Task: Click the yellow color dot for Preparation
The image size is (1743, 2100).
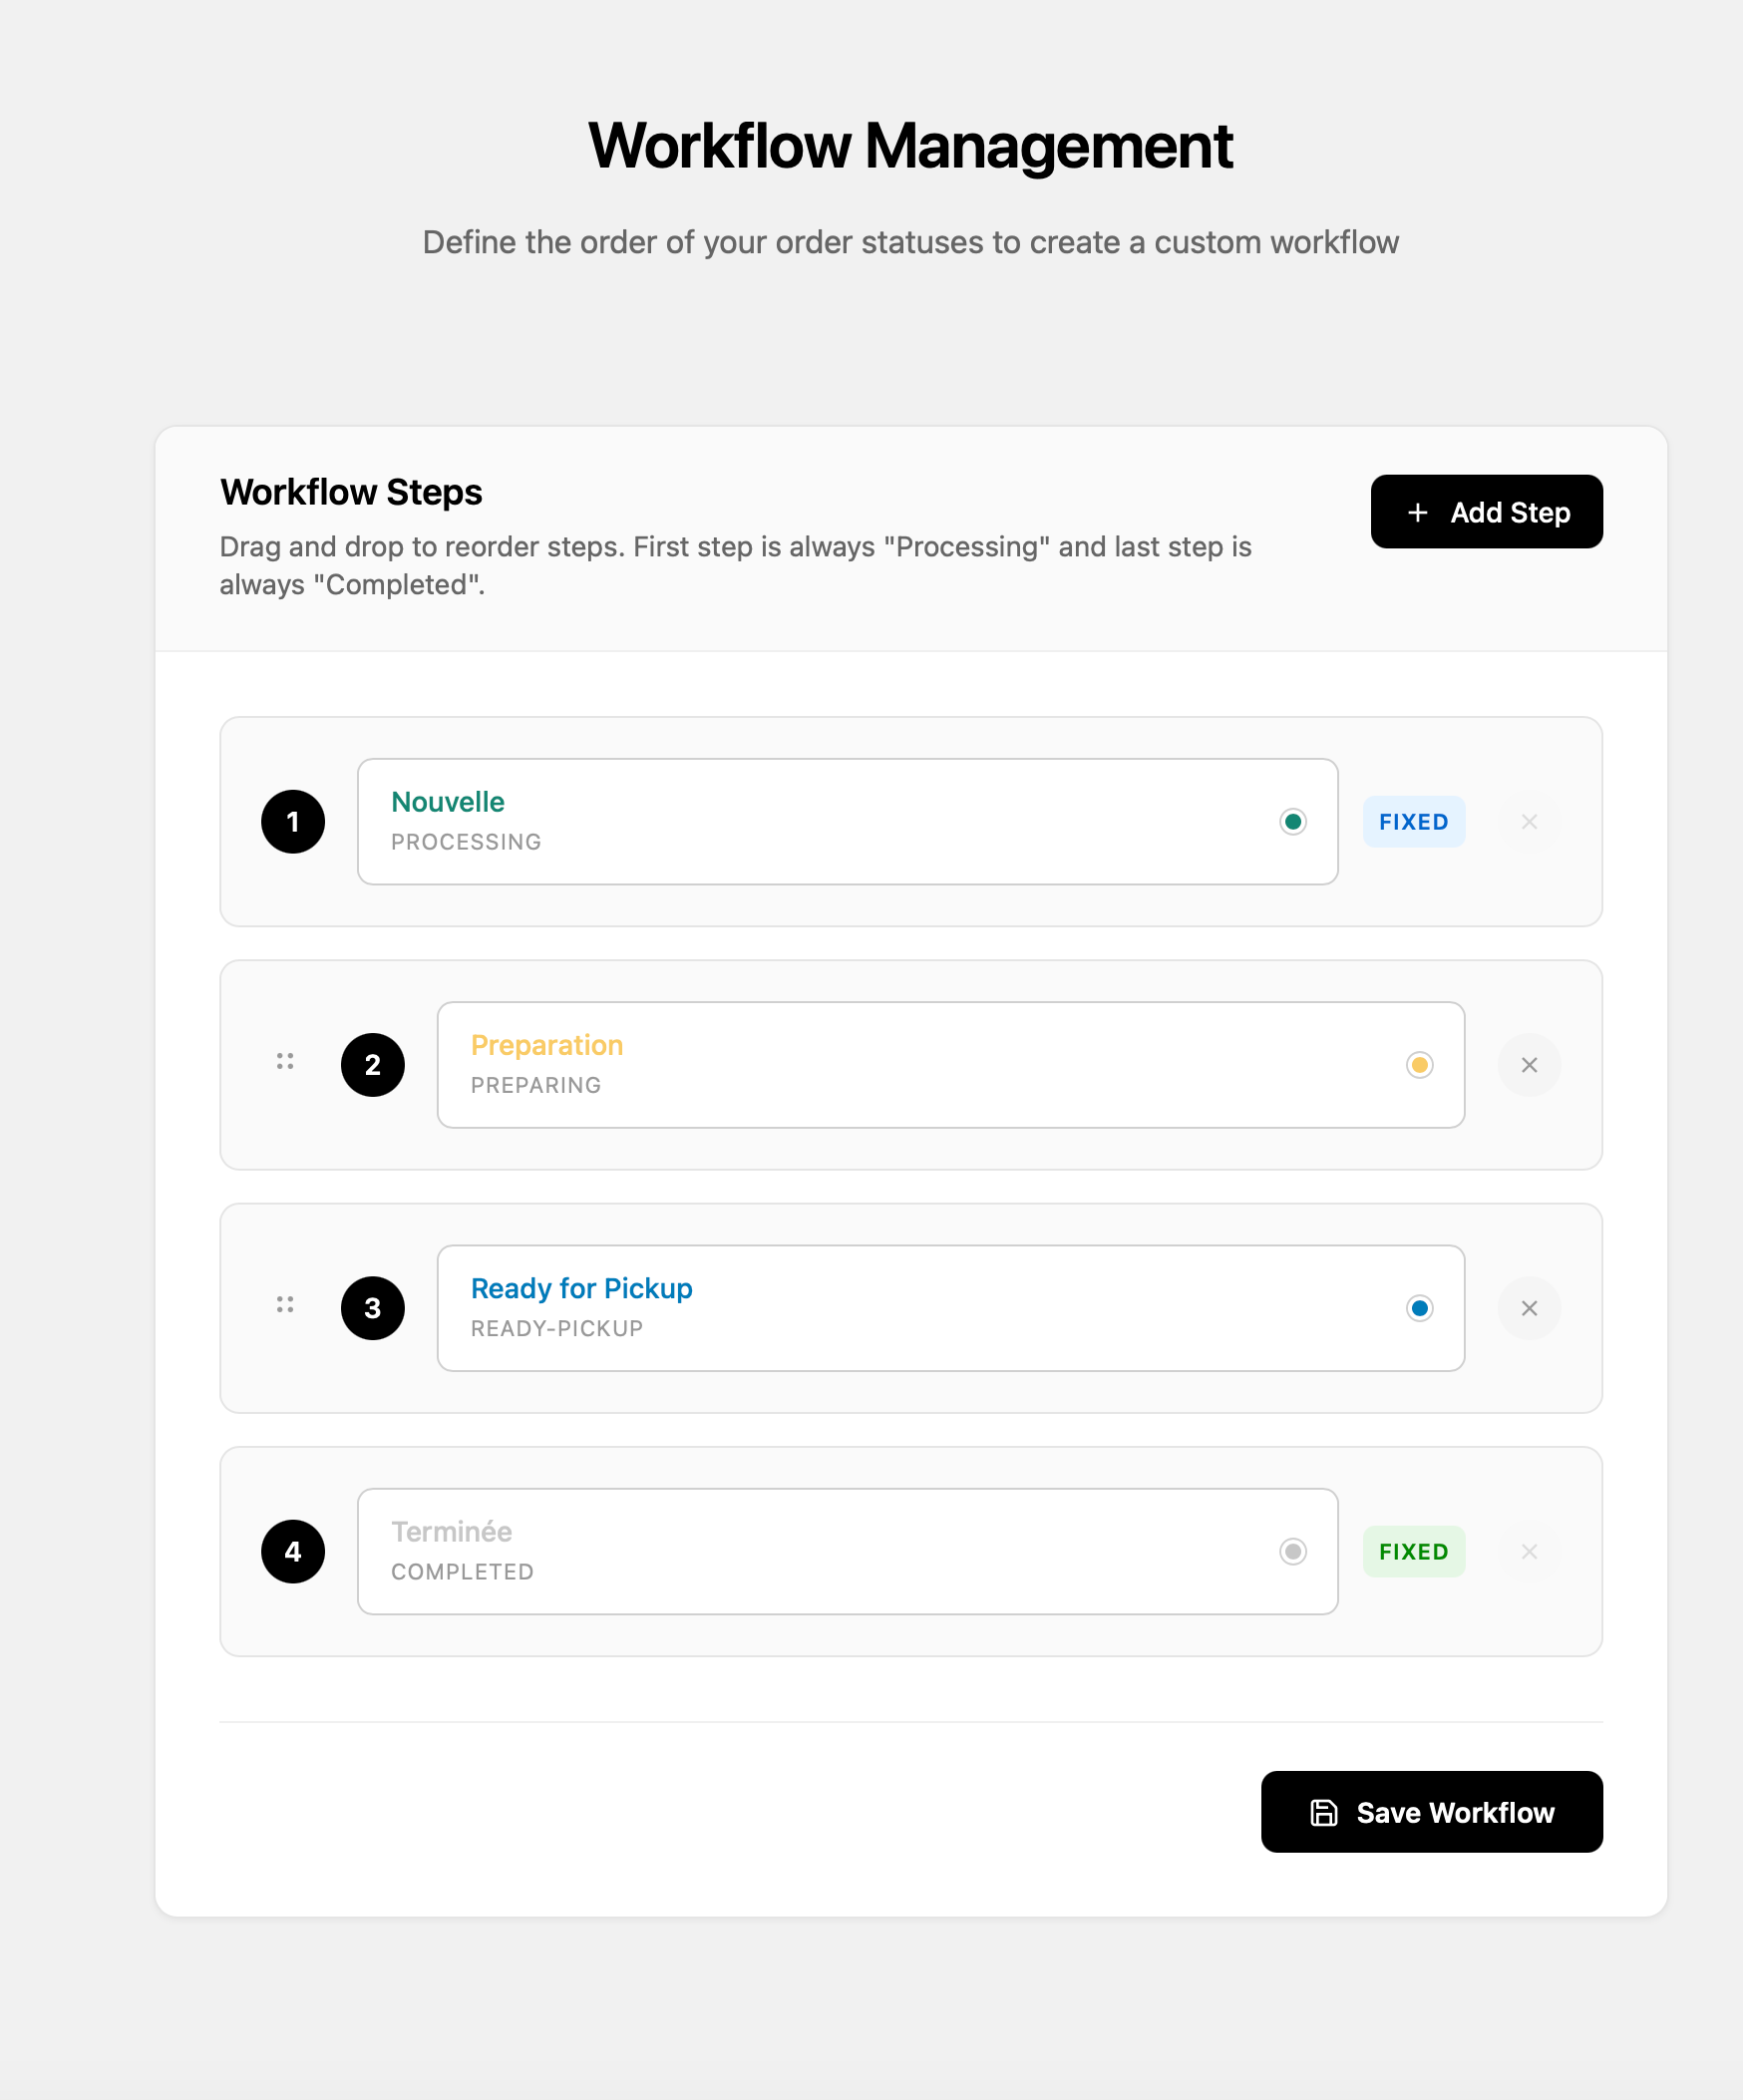Action: (x=1419, y=1065)
